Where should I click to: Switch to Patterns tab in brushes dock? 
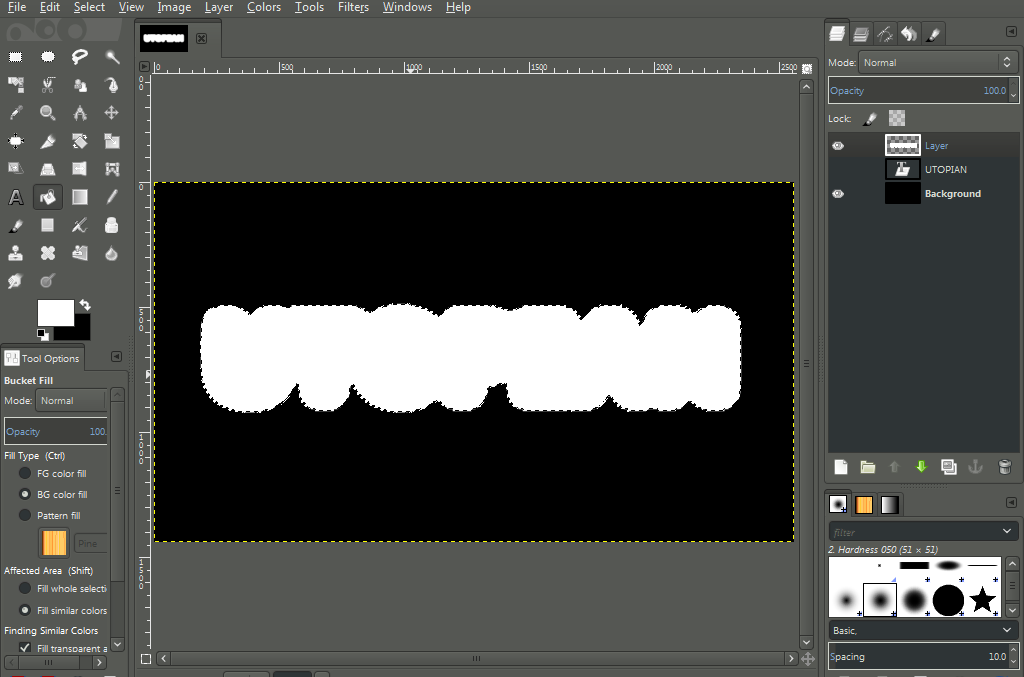click(x=864, y=504)
